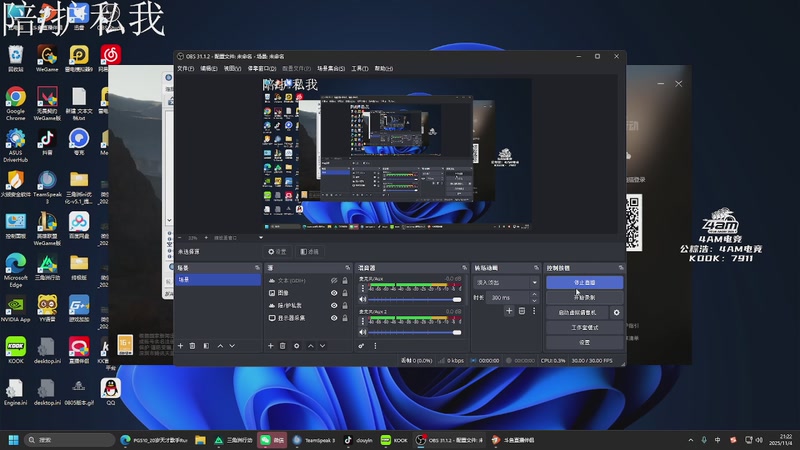Move the selected scene up with arrow
The width and height of the screenshot is (800, 450).
coord(220,345)
